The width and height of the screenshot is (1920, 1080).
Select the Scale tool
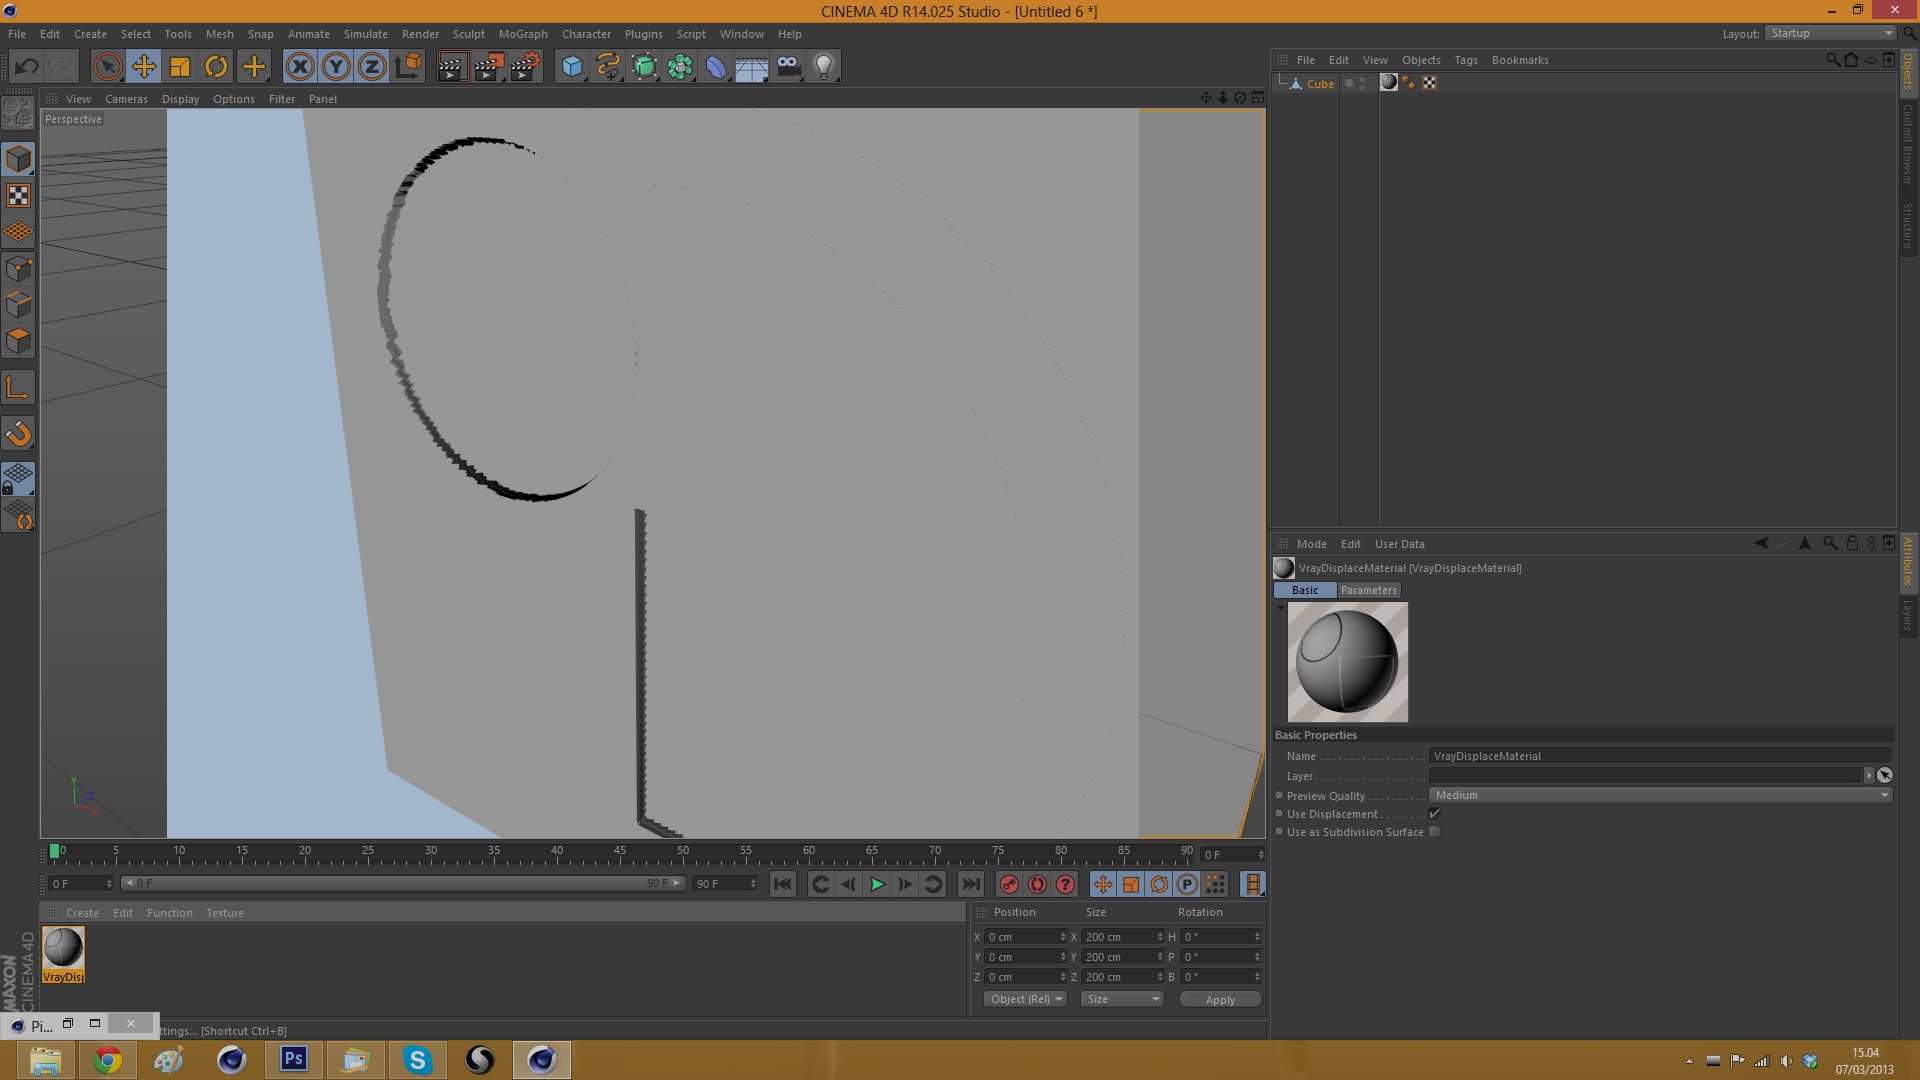click(x=180, y=67)
